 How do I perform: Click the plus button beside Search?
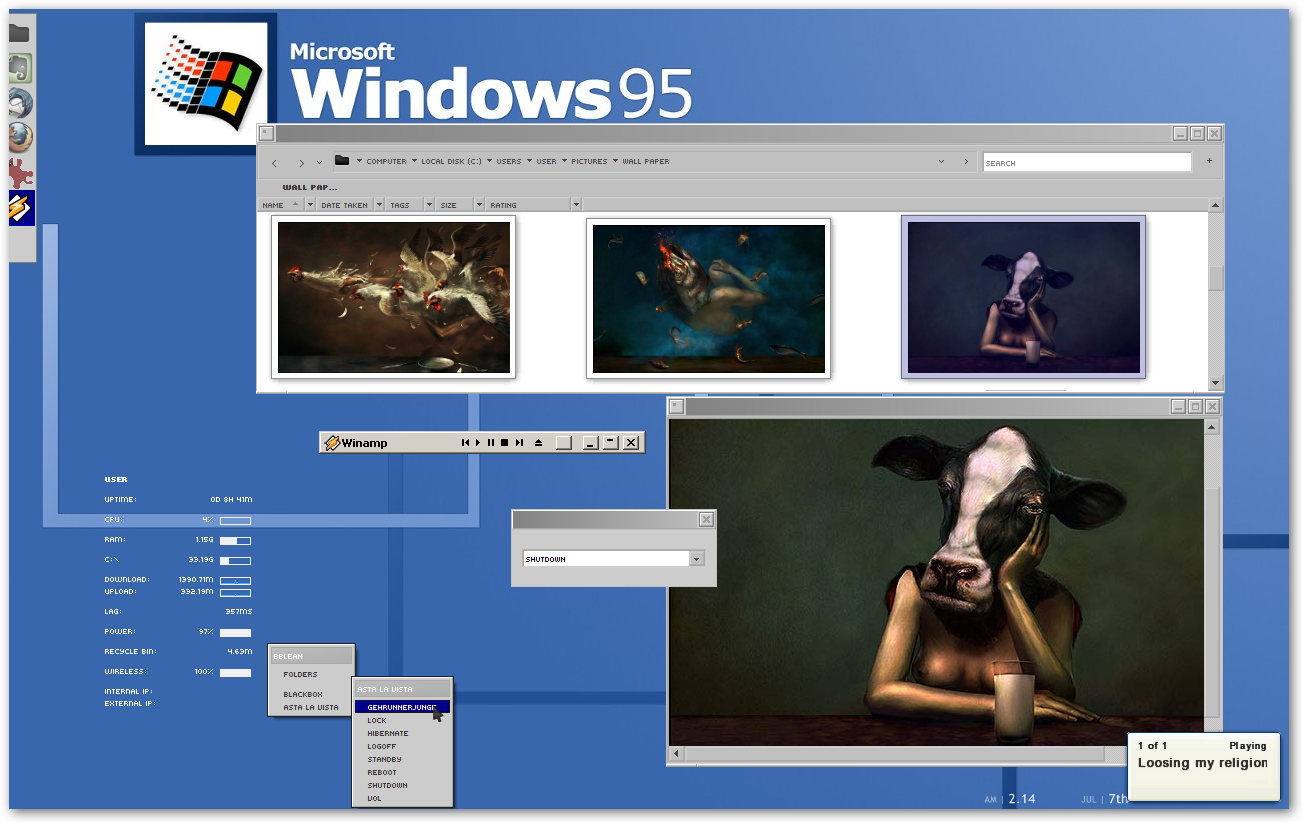click(x=1209, y=161)
